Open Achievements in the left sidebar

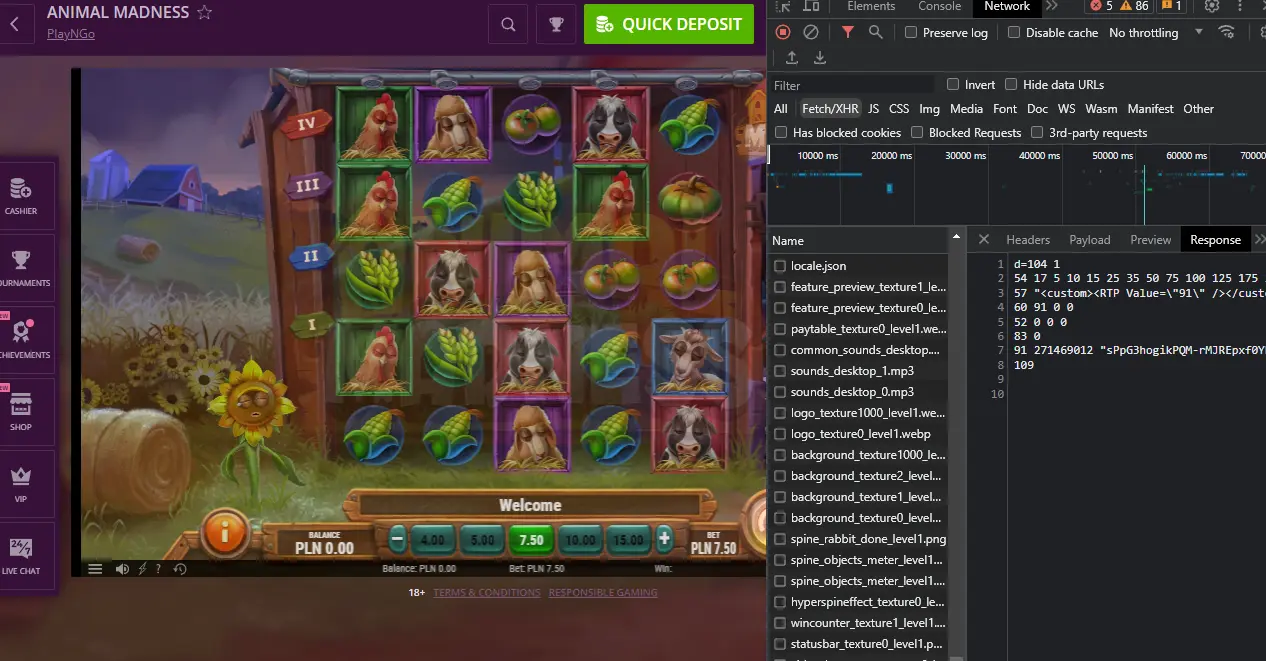click(21, 340)
